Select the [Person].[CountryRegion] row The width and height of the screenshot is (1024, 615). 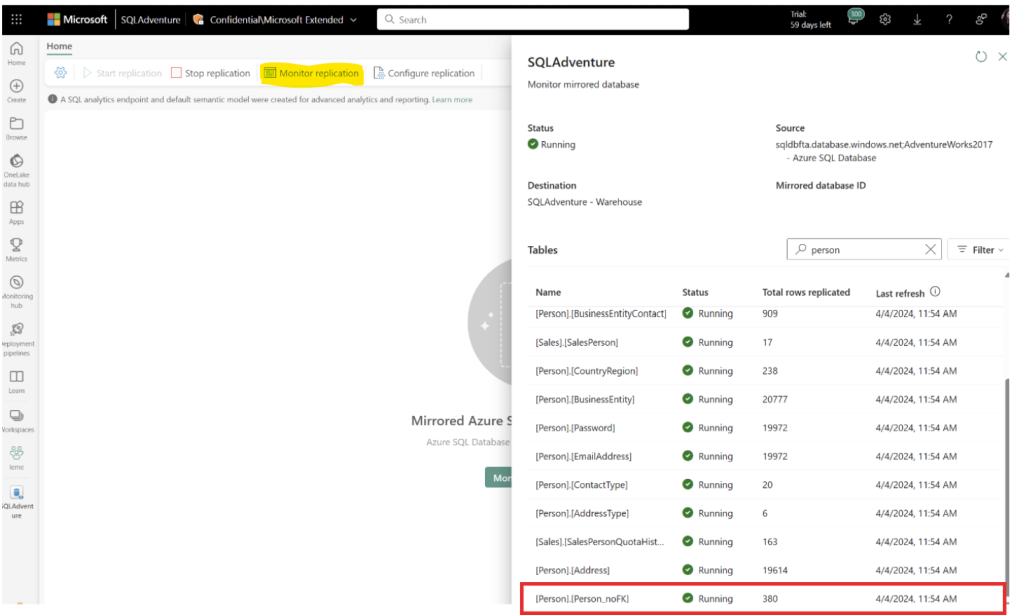coord(765,371)
